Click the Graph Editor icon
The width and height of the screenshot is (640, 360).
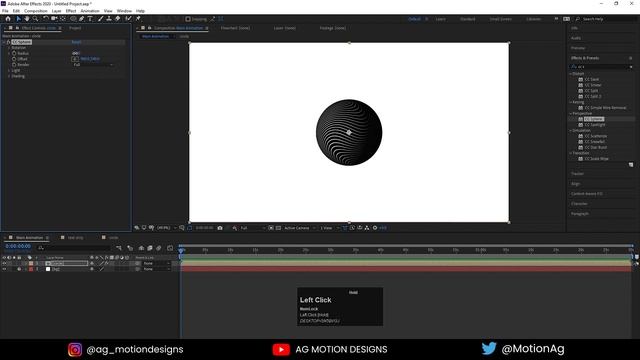coord(170,248)
